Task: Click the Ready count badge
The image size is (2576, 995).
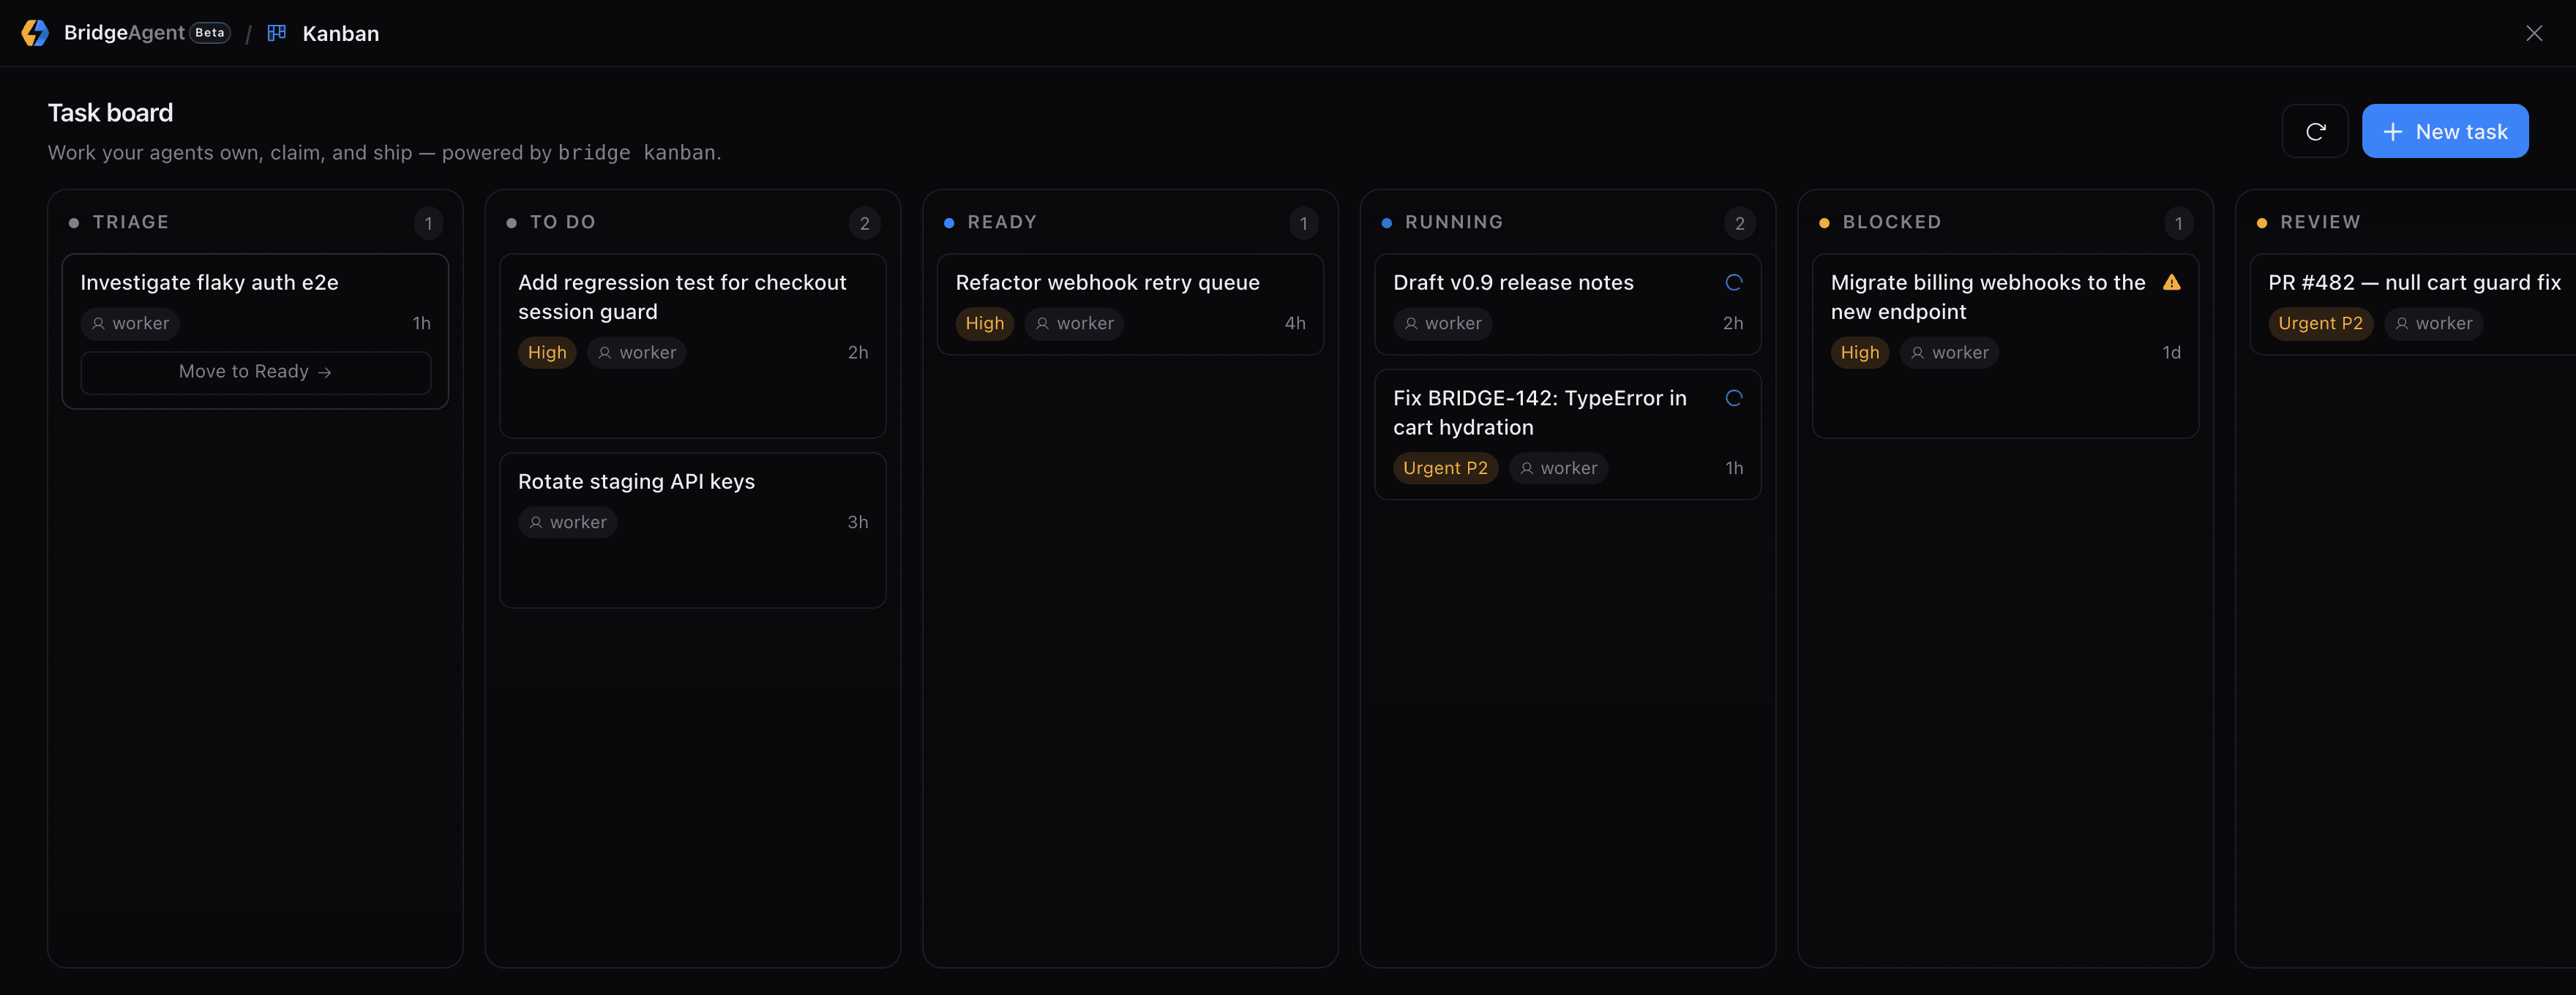Action: (x=1303, y=223)
